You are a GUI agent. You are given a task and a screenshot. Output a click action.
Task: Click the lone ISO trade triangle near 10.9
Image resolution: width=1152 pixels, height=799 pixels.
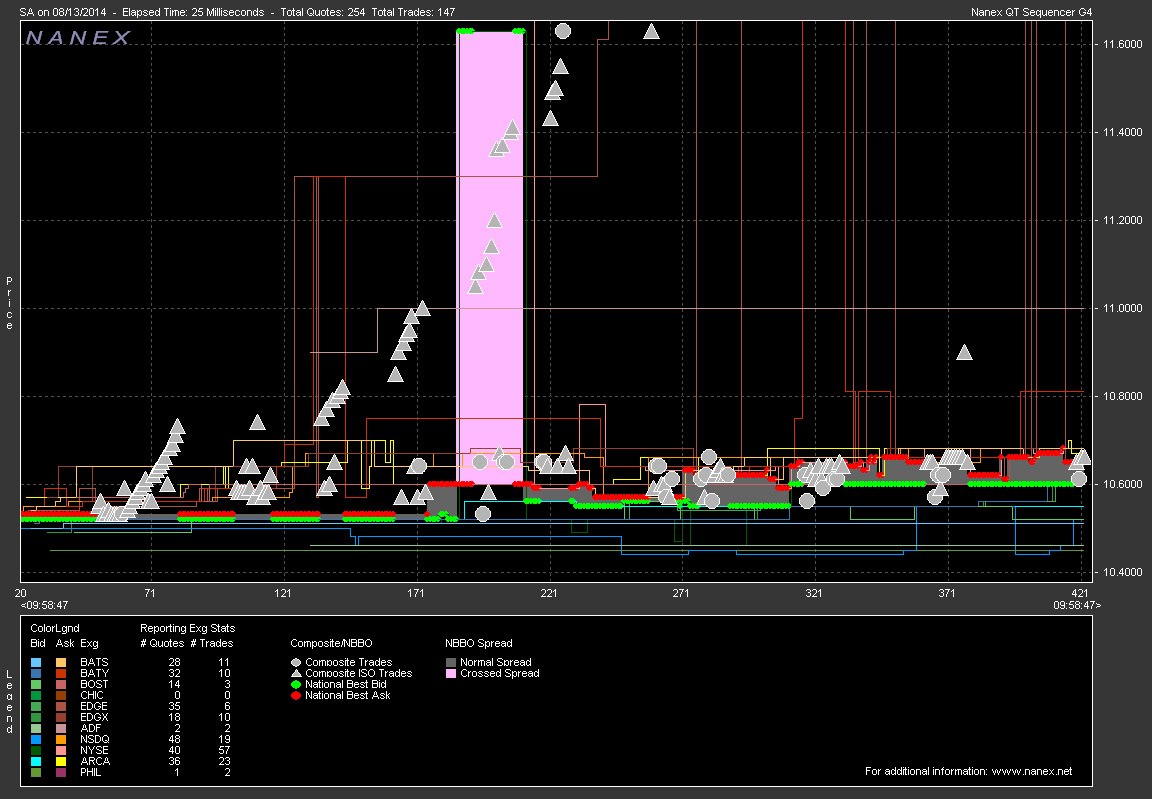pyautogui.click(x=965, y=352)
